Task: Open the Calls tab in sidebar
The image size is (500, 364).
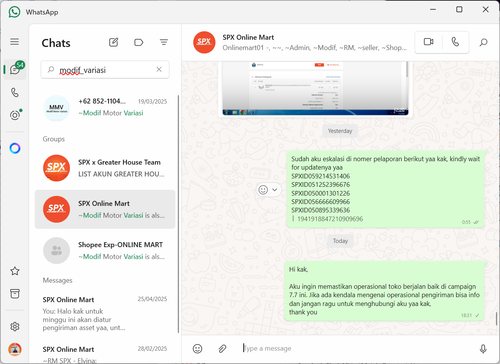Action: [x=15, y=92]
